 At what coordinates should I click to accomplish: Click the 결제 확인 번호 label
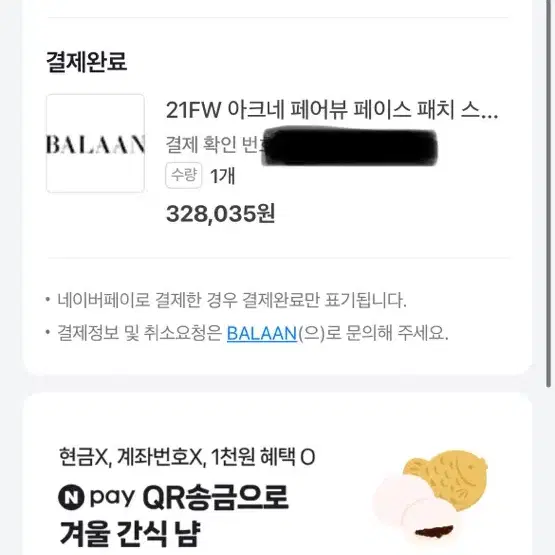coord(215,145)
